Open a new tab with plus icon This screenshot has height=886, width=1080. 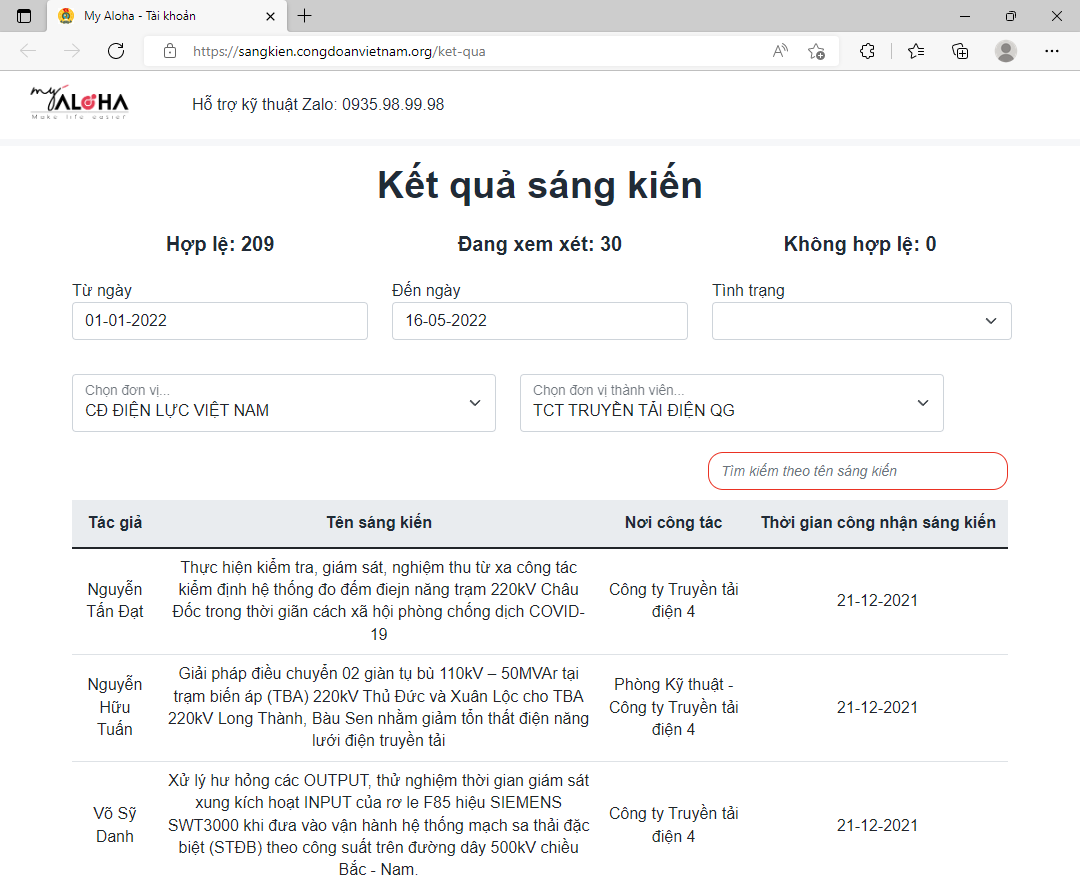(x=304, y=16)
